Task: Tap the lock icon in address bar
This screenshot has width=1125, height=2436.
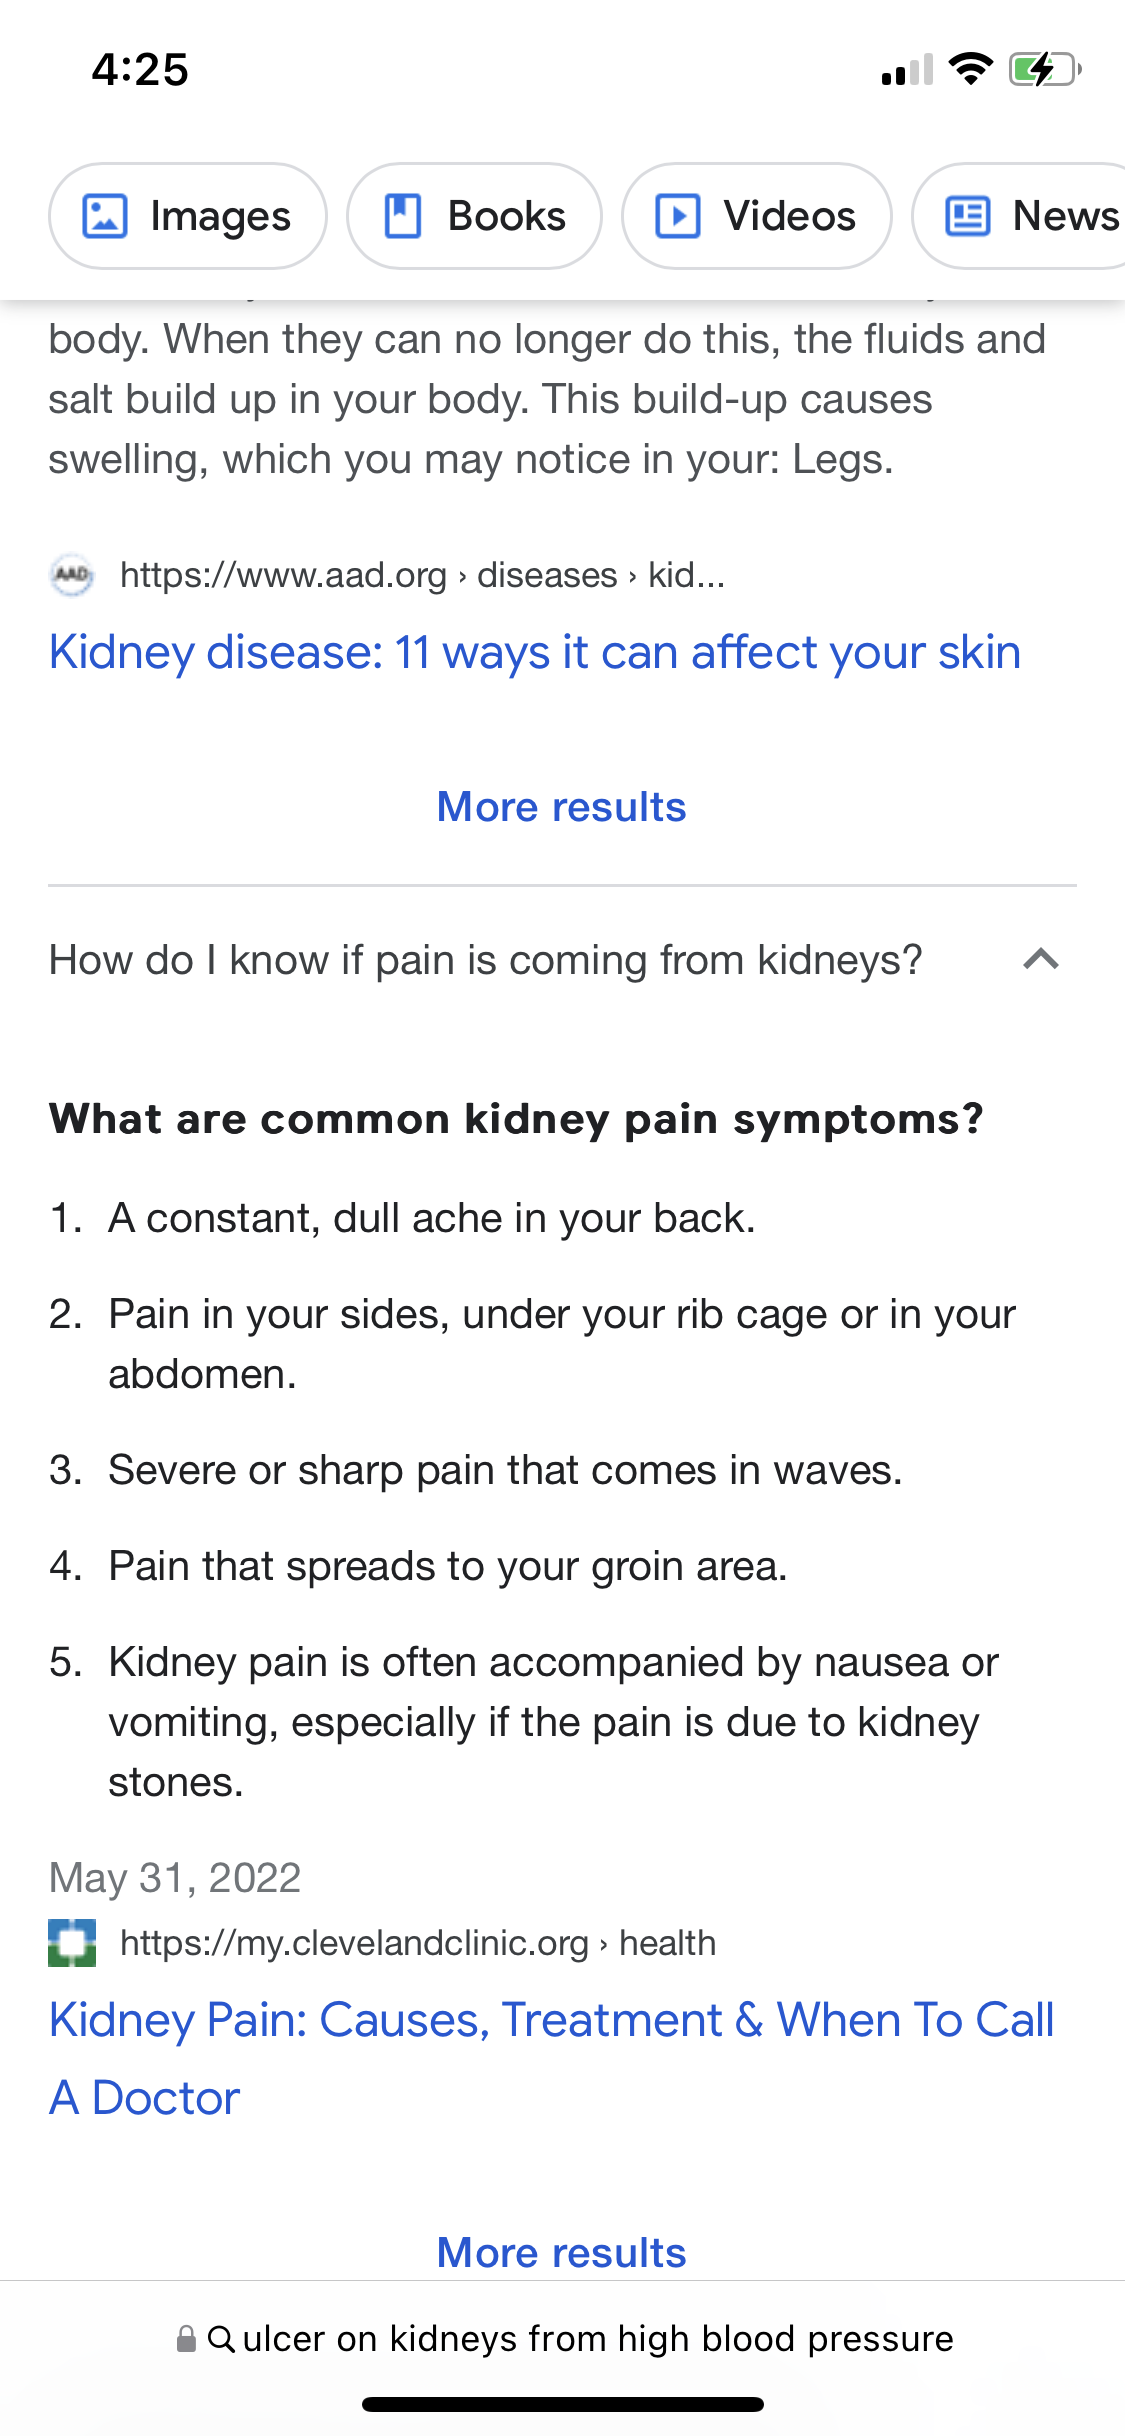Action: click(186, 2339)
